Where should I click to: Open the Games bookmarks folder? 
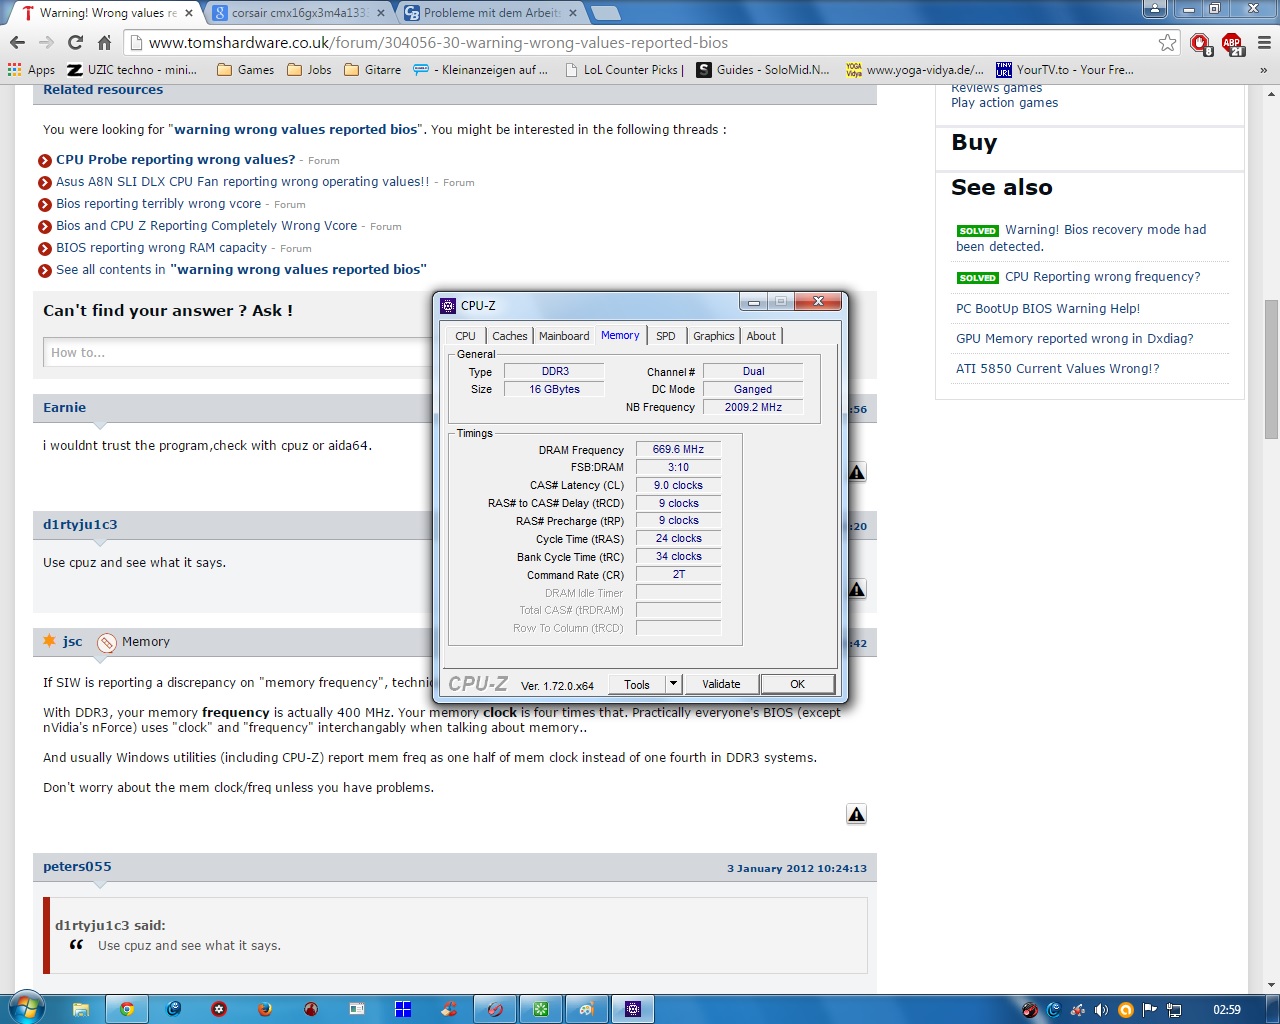(x=245, y=70)
